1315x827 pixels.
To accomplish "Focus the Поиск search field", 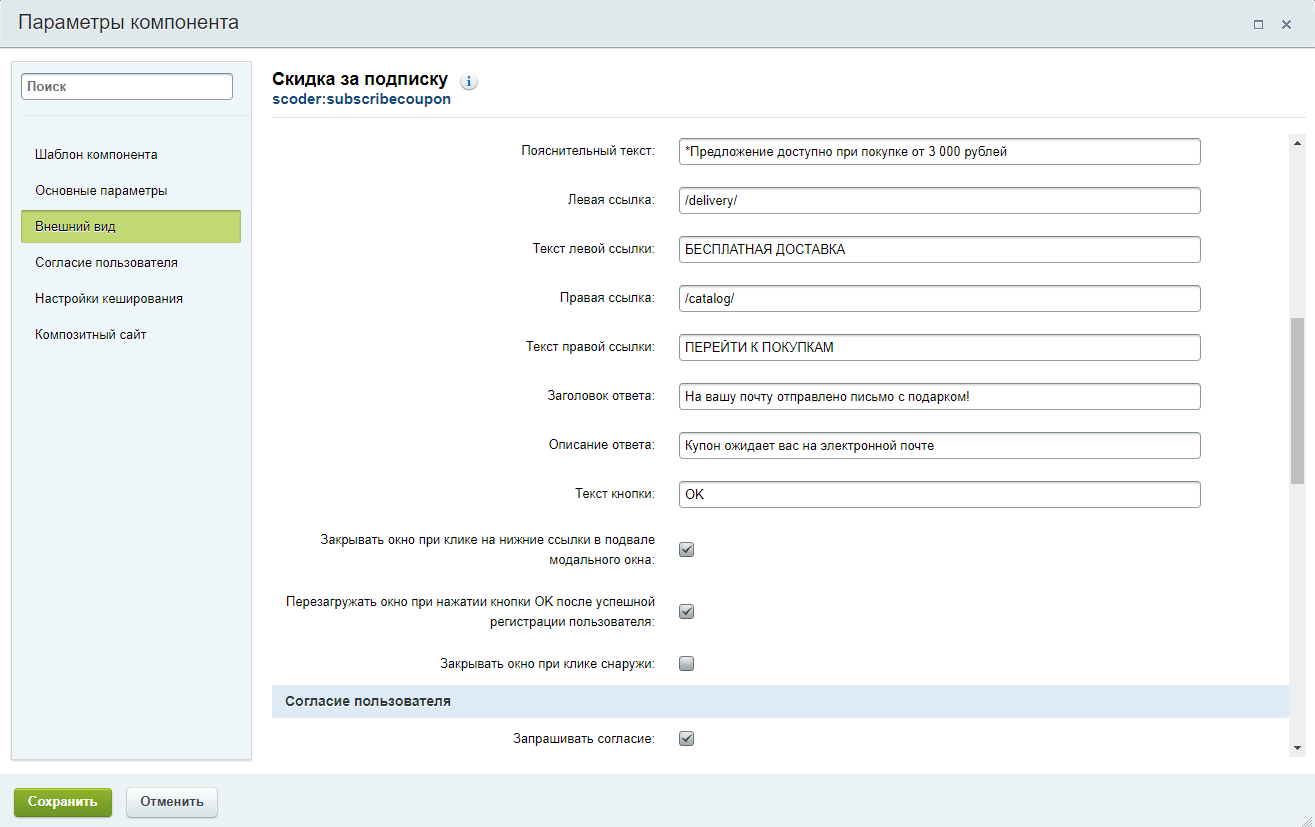I will click(127, 87).
